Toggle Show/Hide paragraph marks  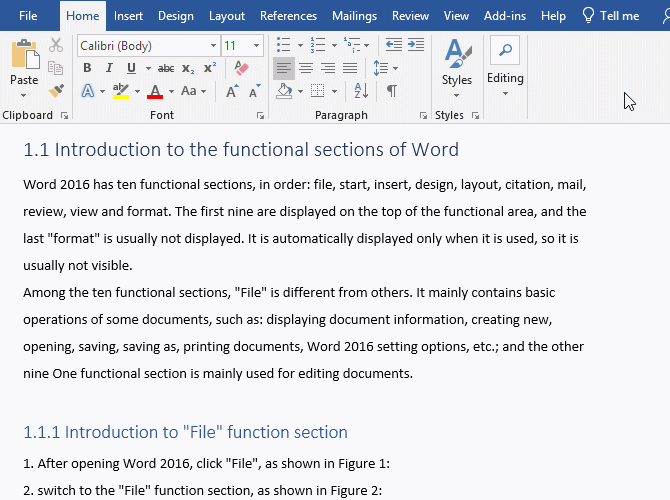pos(391,91)
